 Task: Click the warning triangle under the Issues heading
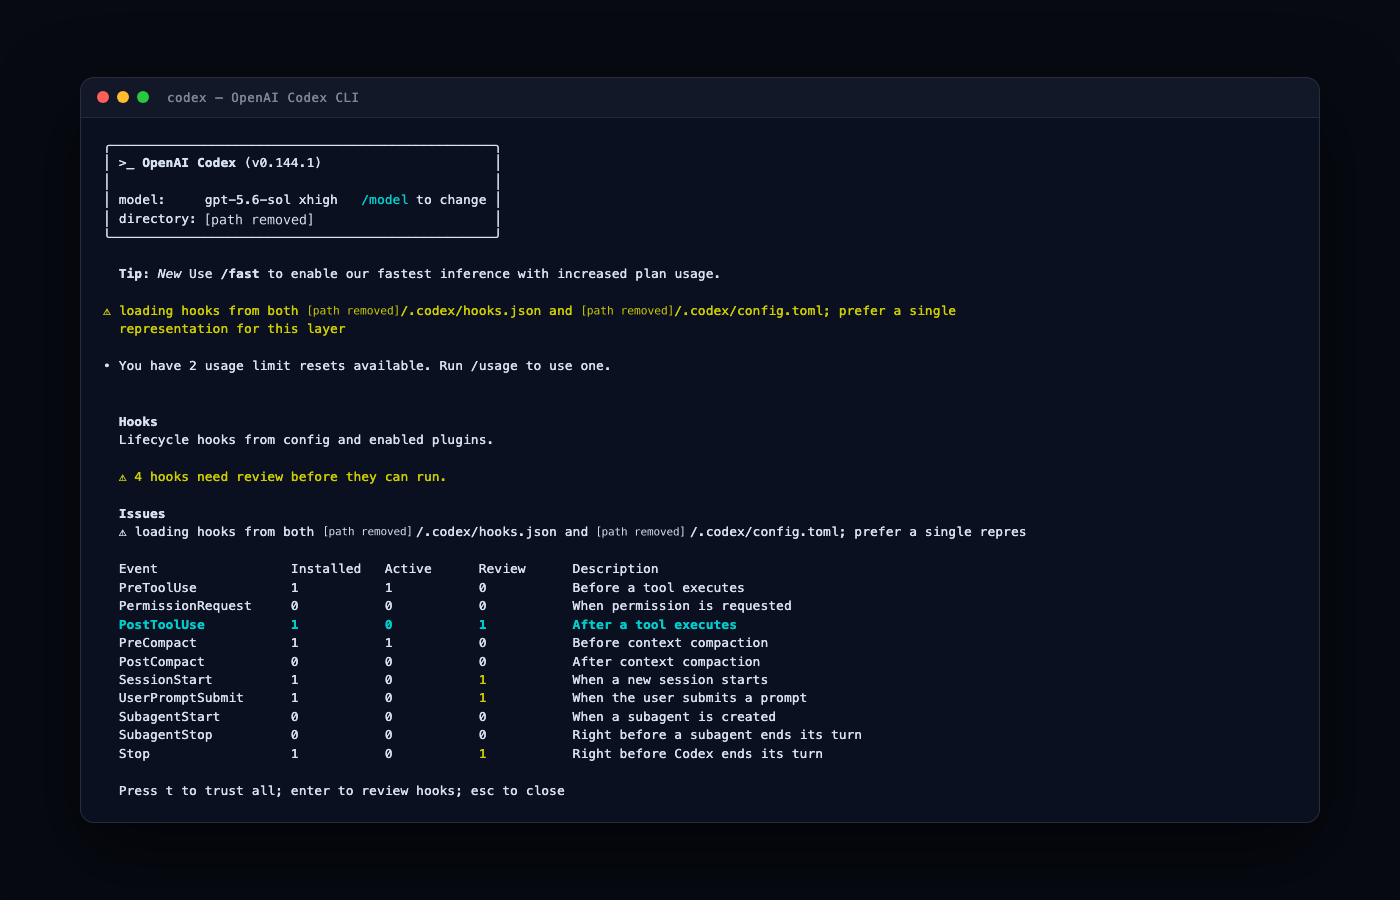(123, 532)
